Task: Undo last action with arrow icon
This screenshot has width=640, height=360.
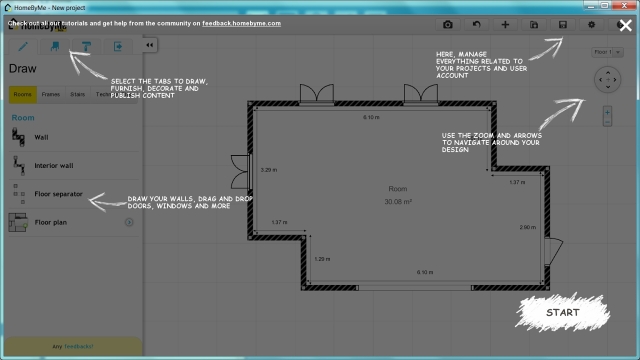Action: pyautogui.click(x=476, y=24)
